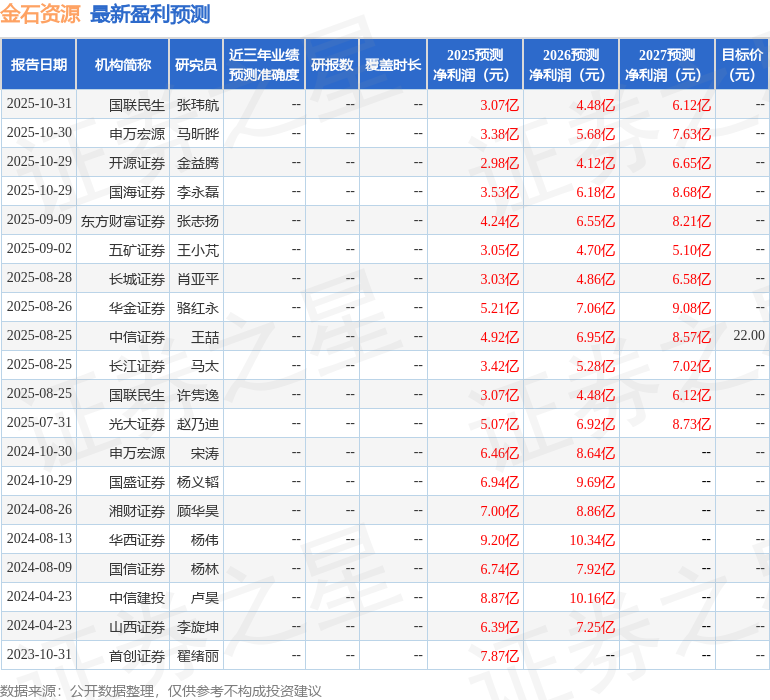The height and width of the screenshot is (700, 770).
Task: Click the 研究员 column header
Action: point(196,65)
